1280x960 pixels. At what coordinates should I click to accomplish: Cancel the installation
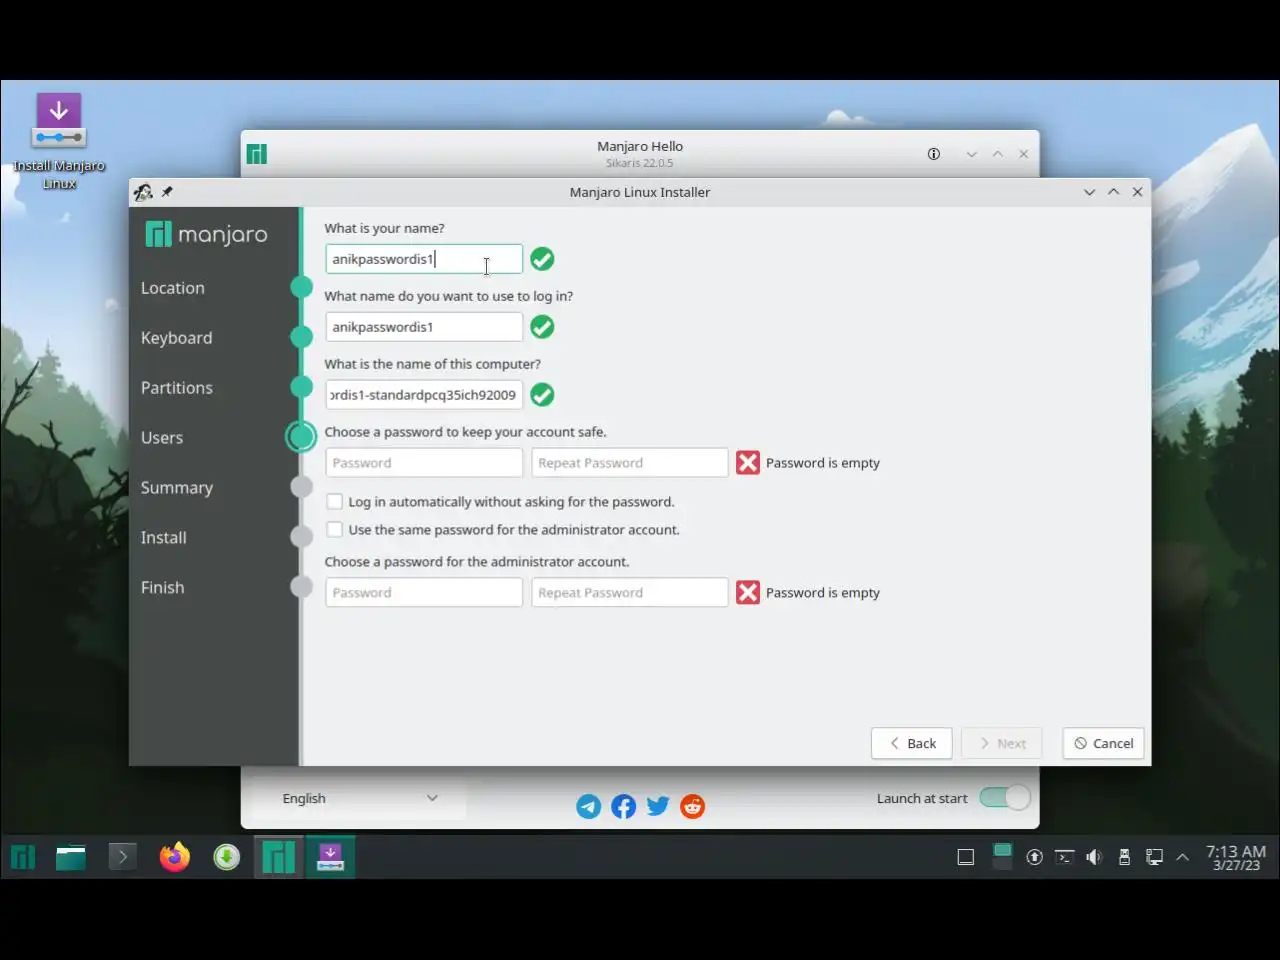(1104, 743)
